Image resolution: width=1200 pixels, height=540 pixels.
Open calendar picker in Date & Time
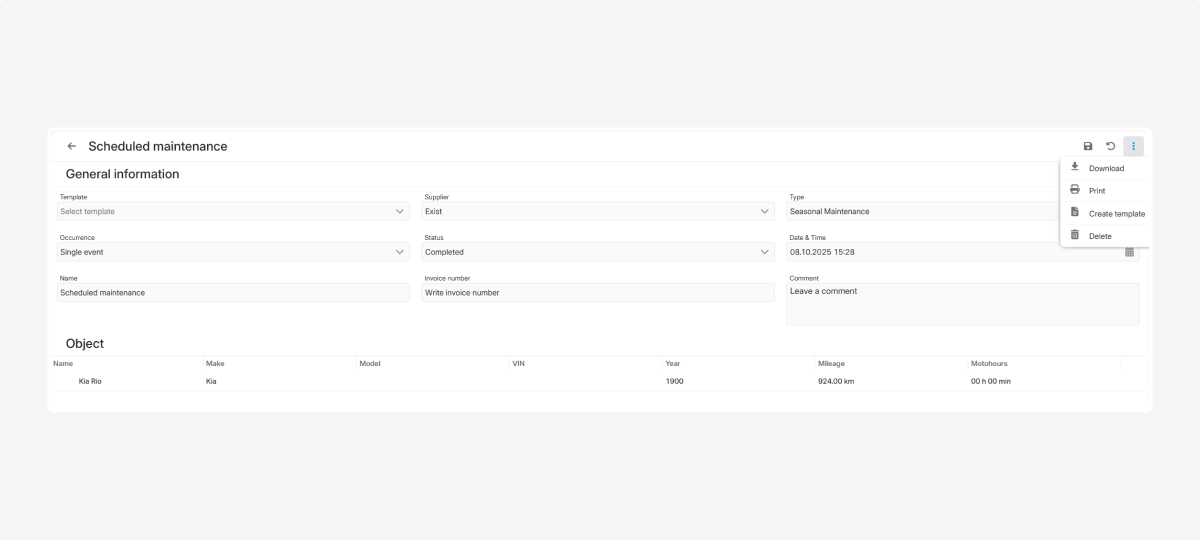(1129, 252)
